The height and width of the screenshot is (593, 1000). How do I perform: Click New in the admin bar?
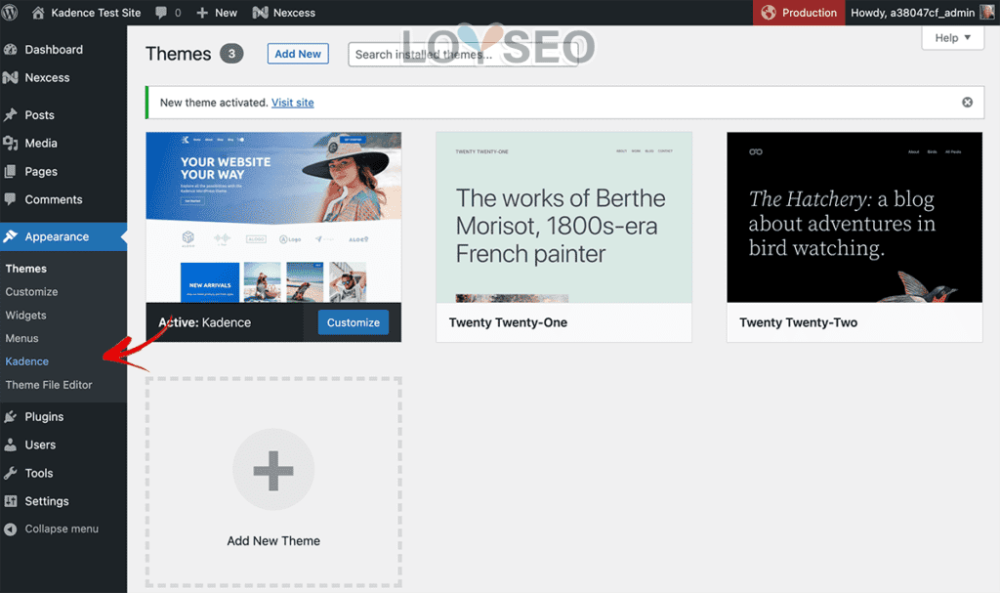point(226,13)
